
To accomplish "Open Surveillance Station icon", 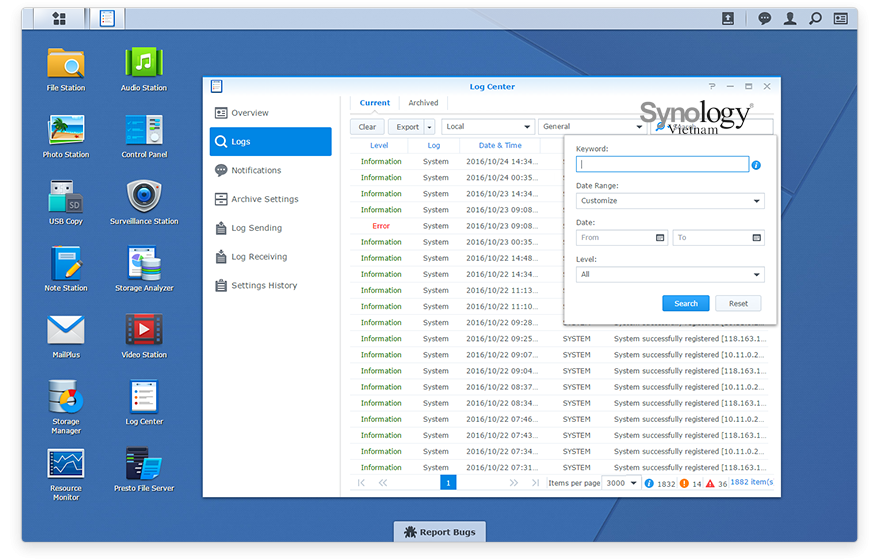I will tap(144, 197).
